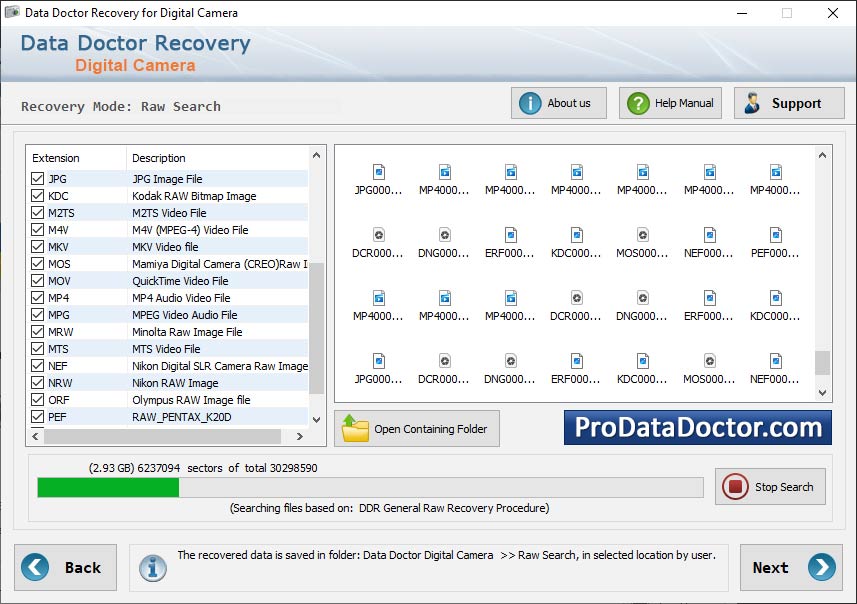Toggle the MKV Video file checkbox
The width and height of the screenshot is (857, 604).
click(x=40, y=246)
